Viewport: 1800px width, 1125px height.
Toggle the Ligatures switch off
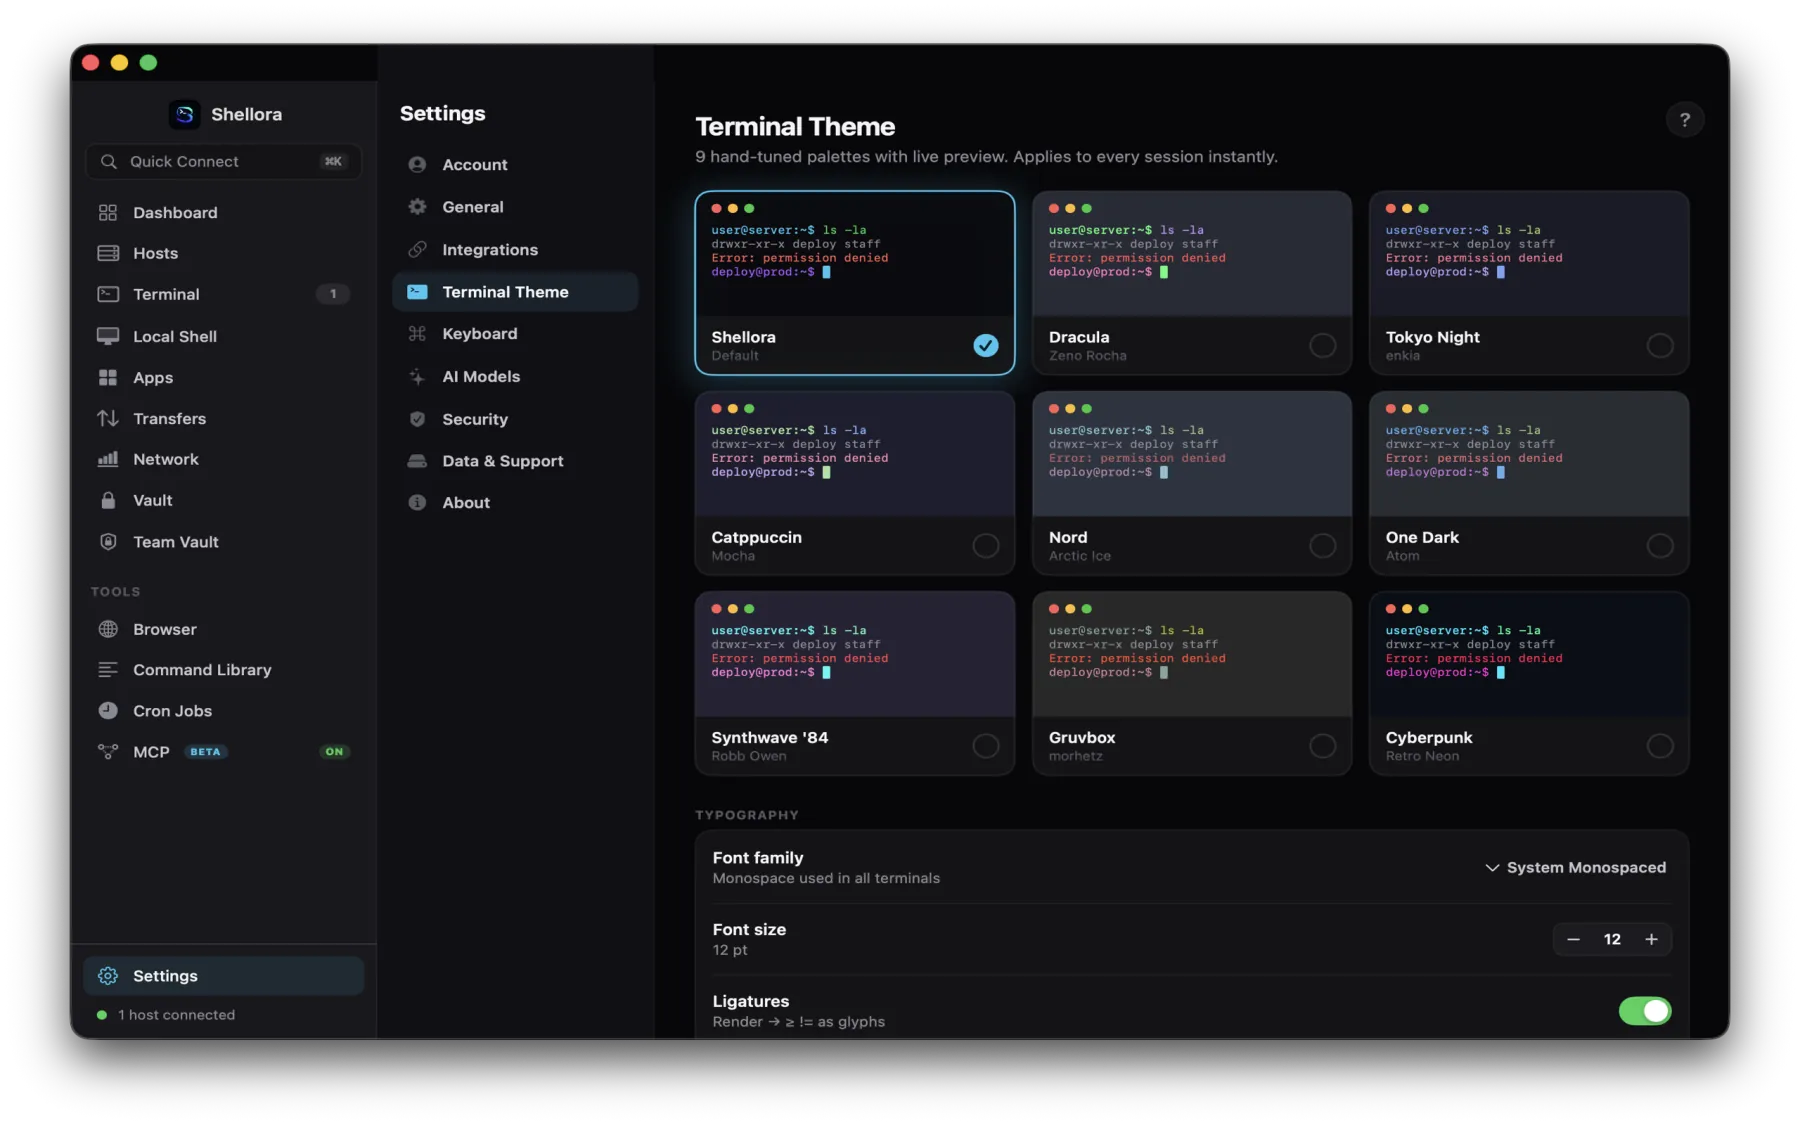(x=1644, y=1011)
